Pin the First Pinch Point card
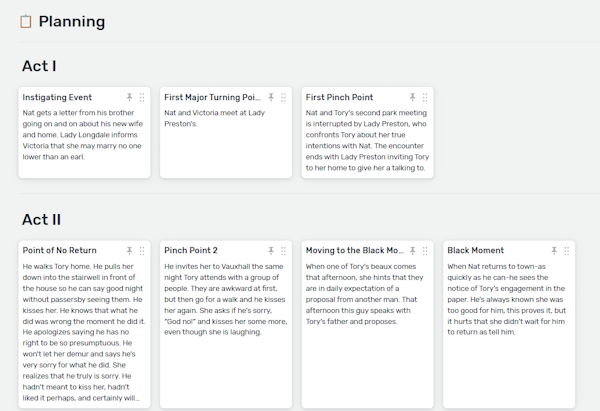600x411 pixels. coord(413,98)
